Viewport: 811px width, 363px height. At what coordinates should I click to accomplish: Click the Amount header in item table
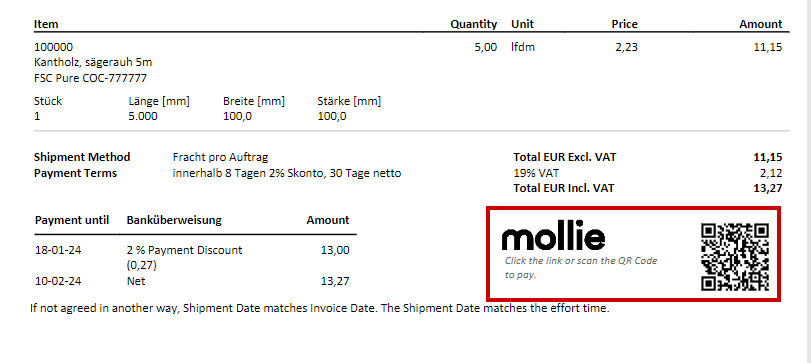click(760, 24)
